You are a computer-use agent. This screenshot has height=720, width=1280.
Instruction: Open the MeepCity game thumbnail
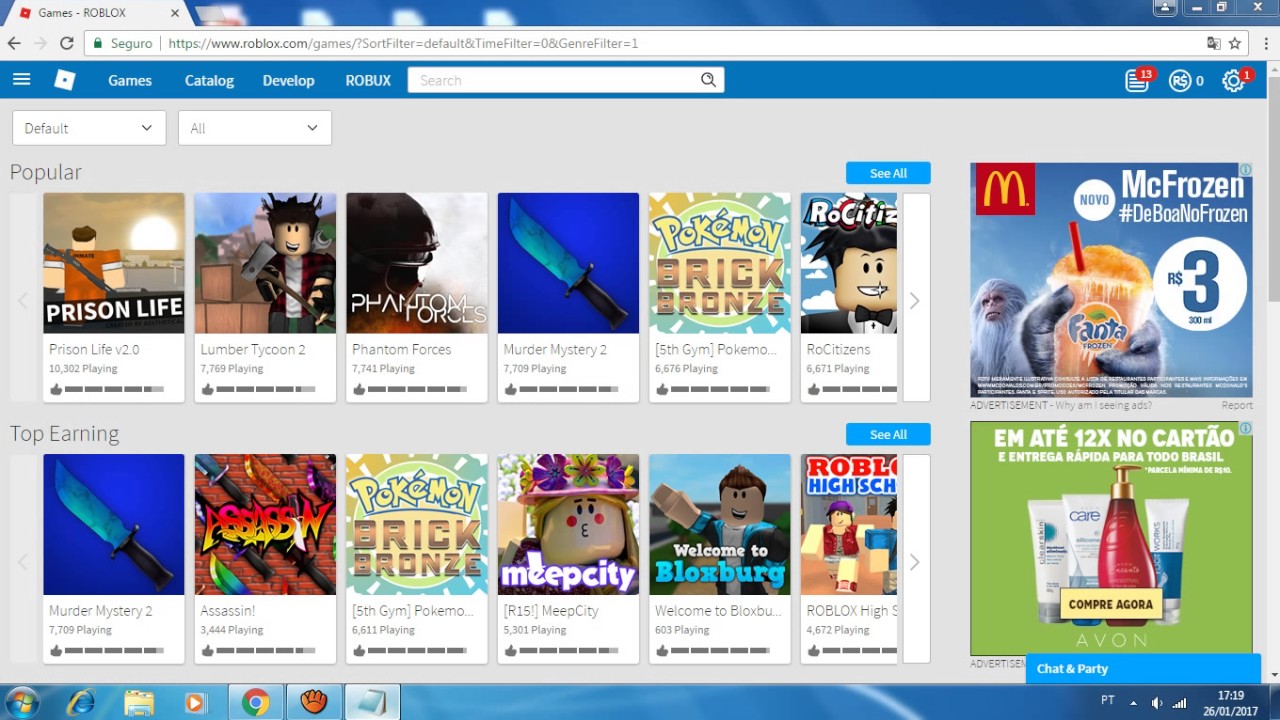568,524
